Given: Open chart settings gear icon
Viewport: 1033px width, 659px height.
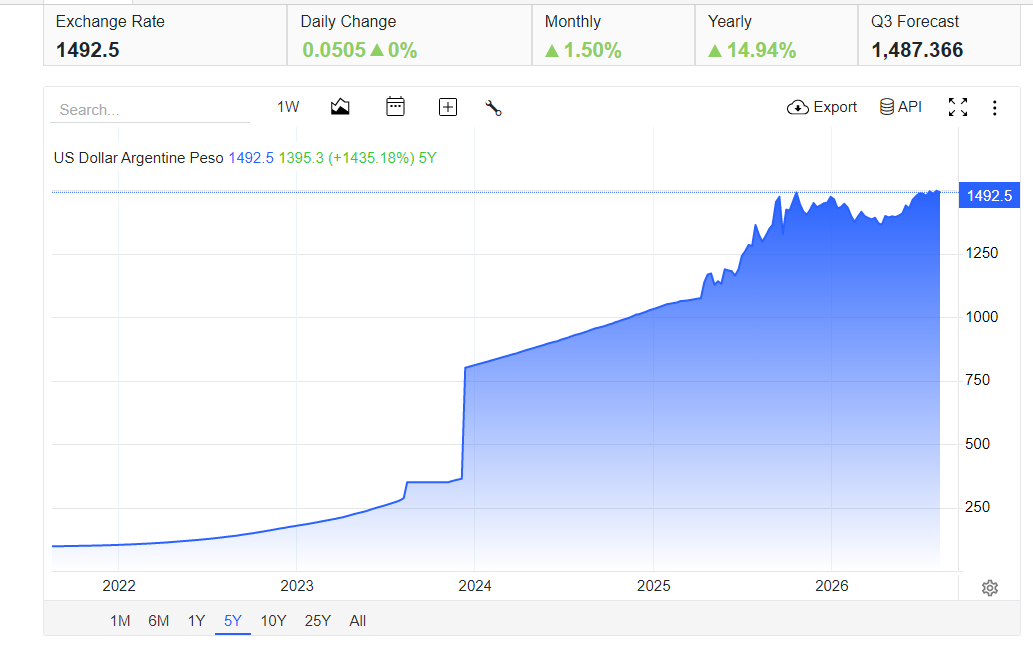Looking at the screenshot, I should pos(990,588).
